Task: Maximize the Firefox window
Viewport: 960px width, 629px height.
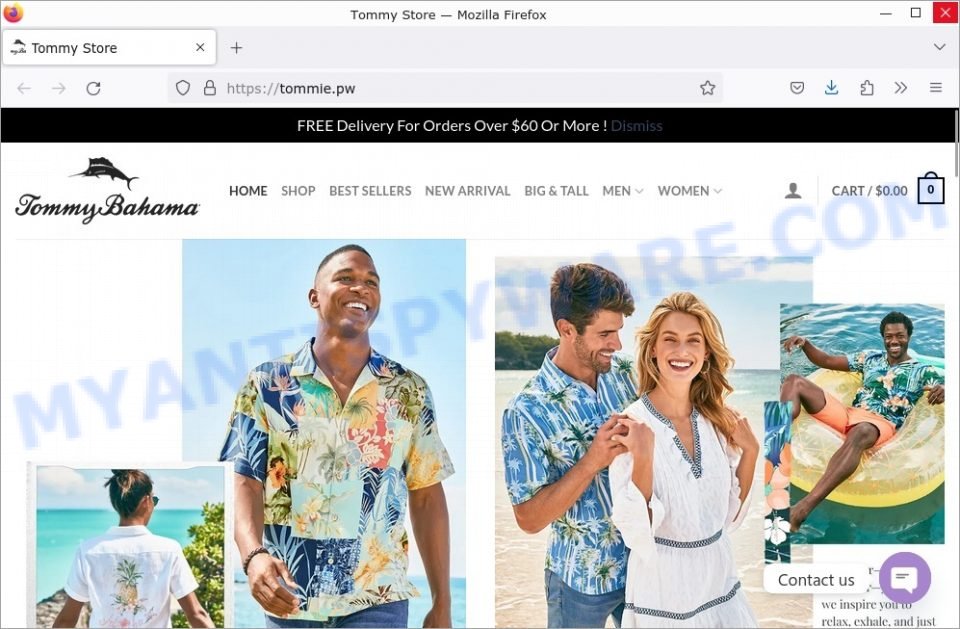Action: tap(915, 13)
